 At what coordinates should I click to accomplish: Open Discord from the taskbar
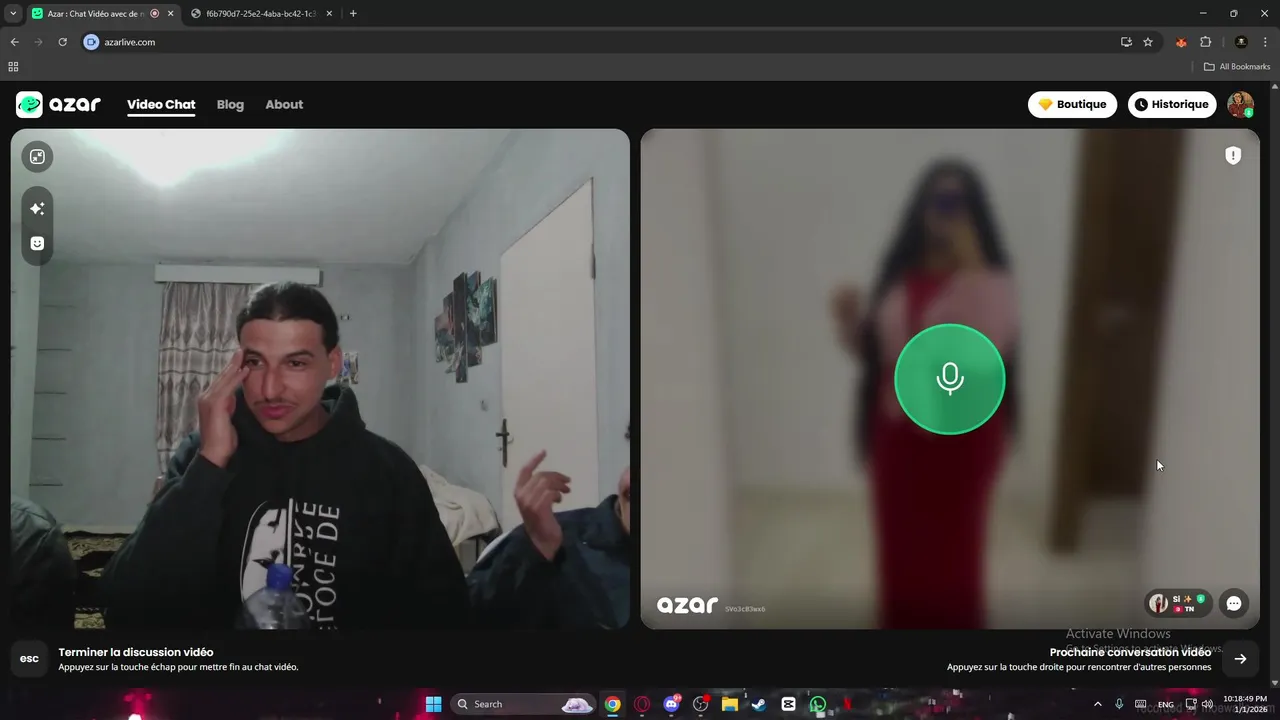click(671, 704)
